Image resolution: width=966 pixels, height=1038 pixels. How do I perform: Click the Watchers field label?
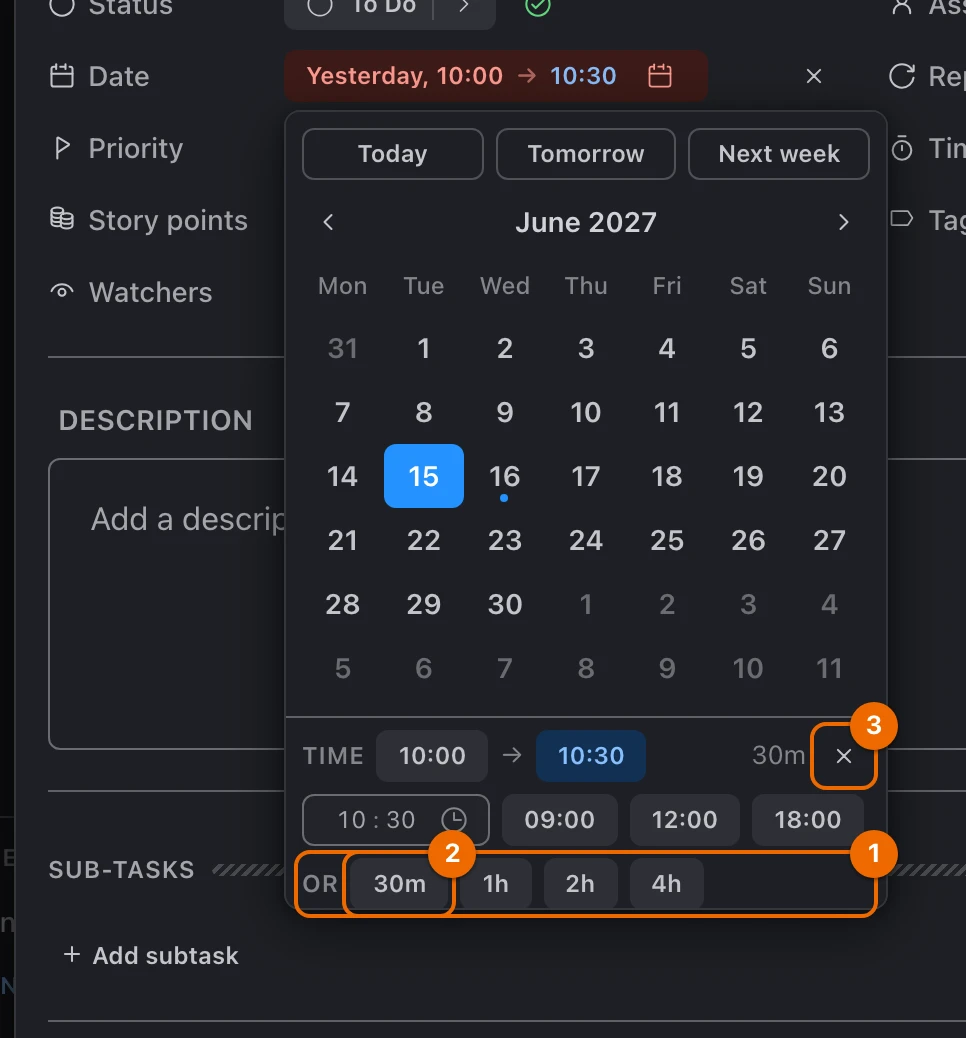pos(150,292)
